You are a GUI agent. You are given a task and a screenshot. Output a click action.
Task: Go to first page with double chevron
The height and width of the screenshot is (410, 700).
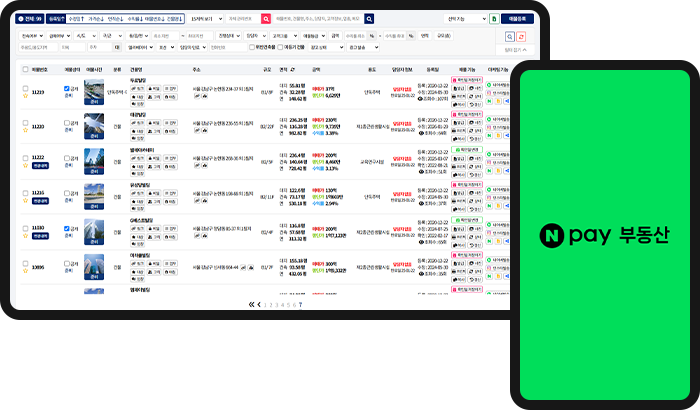click(x=251, y=305)
